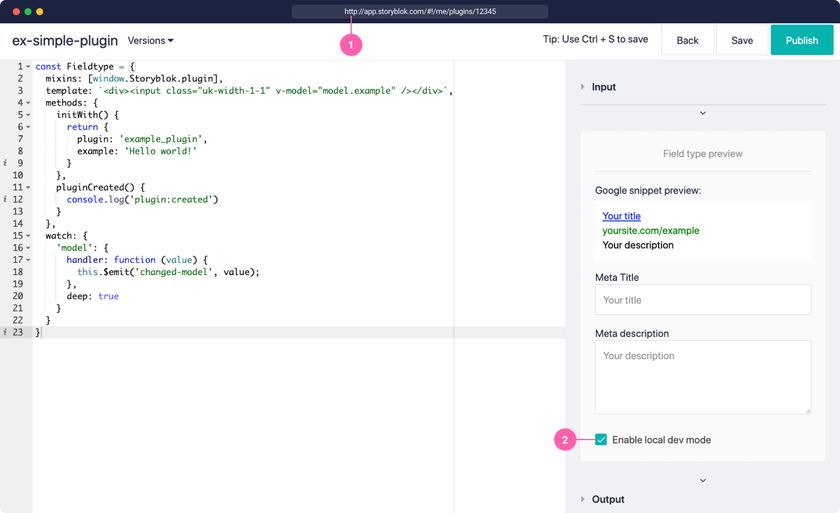Click the red close window button
Screen dimensions: 840x513
coord(16,11)
